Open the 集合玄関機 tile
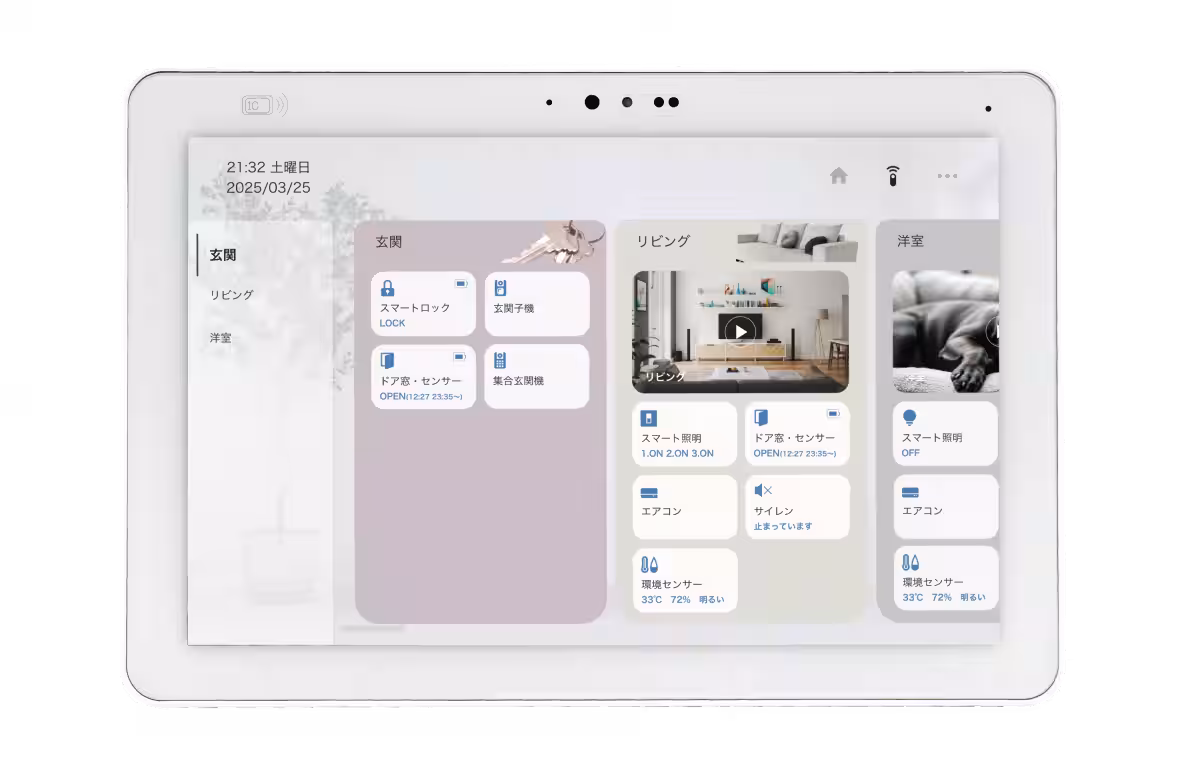 click(x=537, y=377)
